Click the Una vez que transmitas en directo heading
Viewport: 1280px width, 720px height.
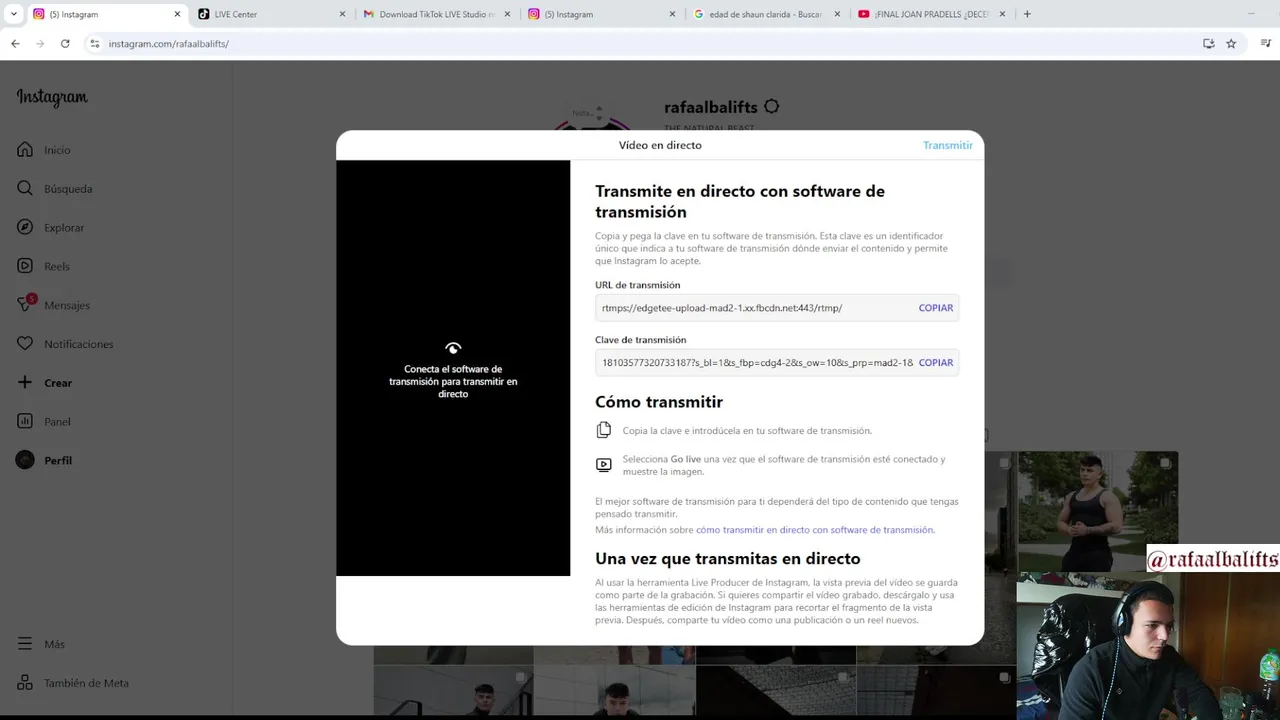point(728,559)
